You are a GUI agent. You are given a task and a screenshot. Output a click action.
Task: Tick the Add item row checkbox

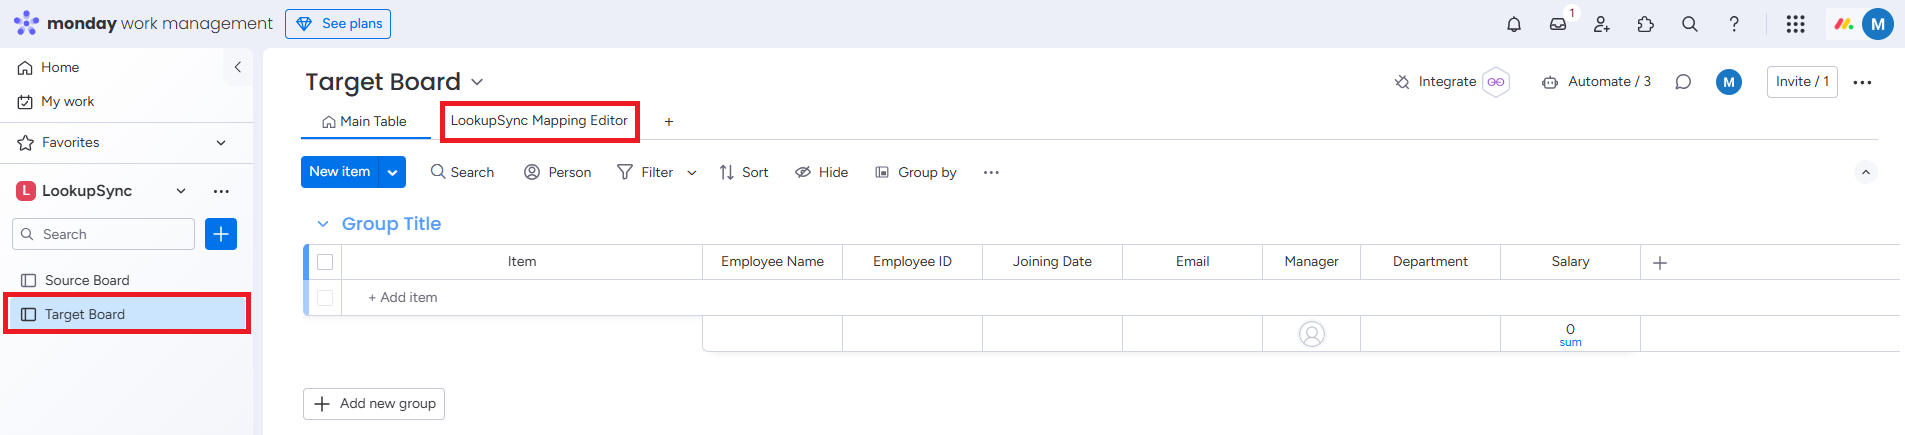(325, 297)
